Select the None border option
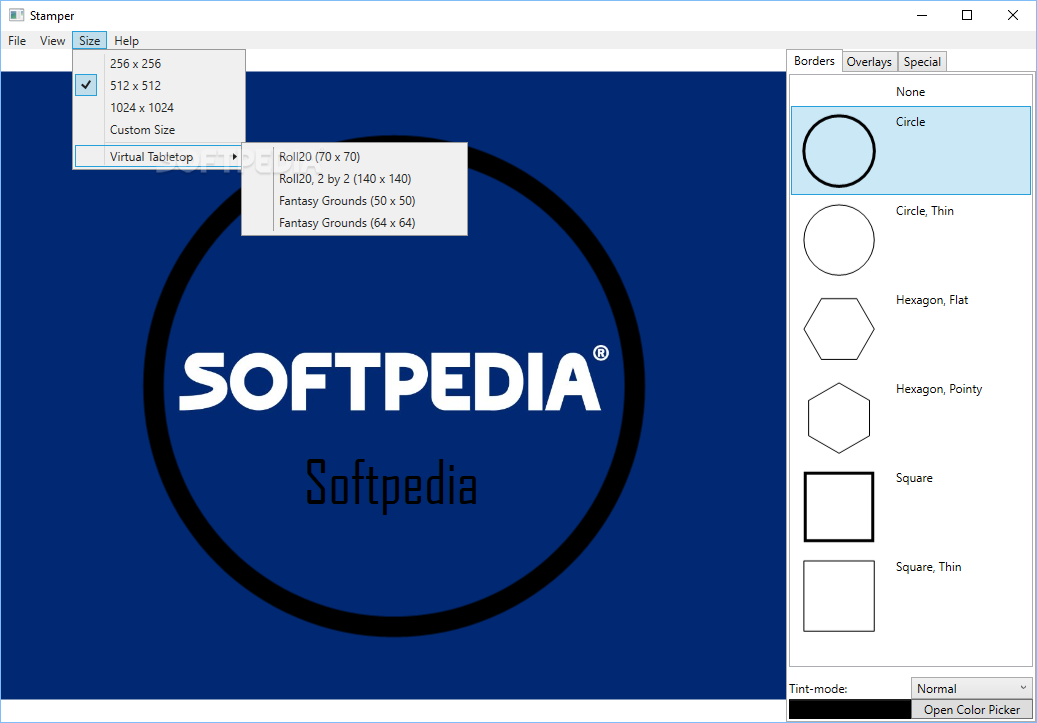The image size is (1037, 723). click(x=911, y=91)
